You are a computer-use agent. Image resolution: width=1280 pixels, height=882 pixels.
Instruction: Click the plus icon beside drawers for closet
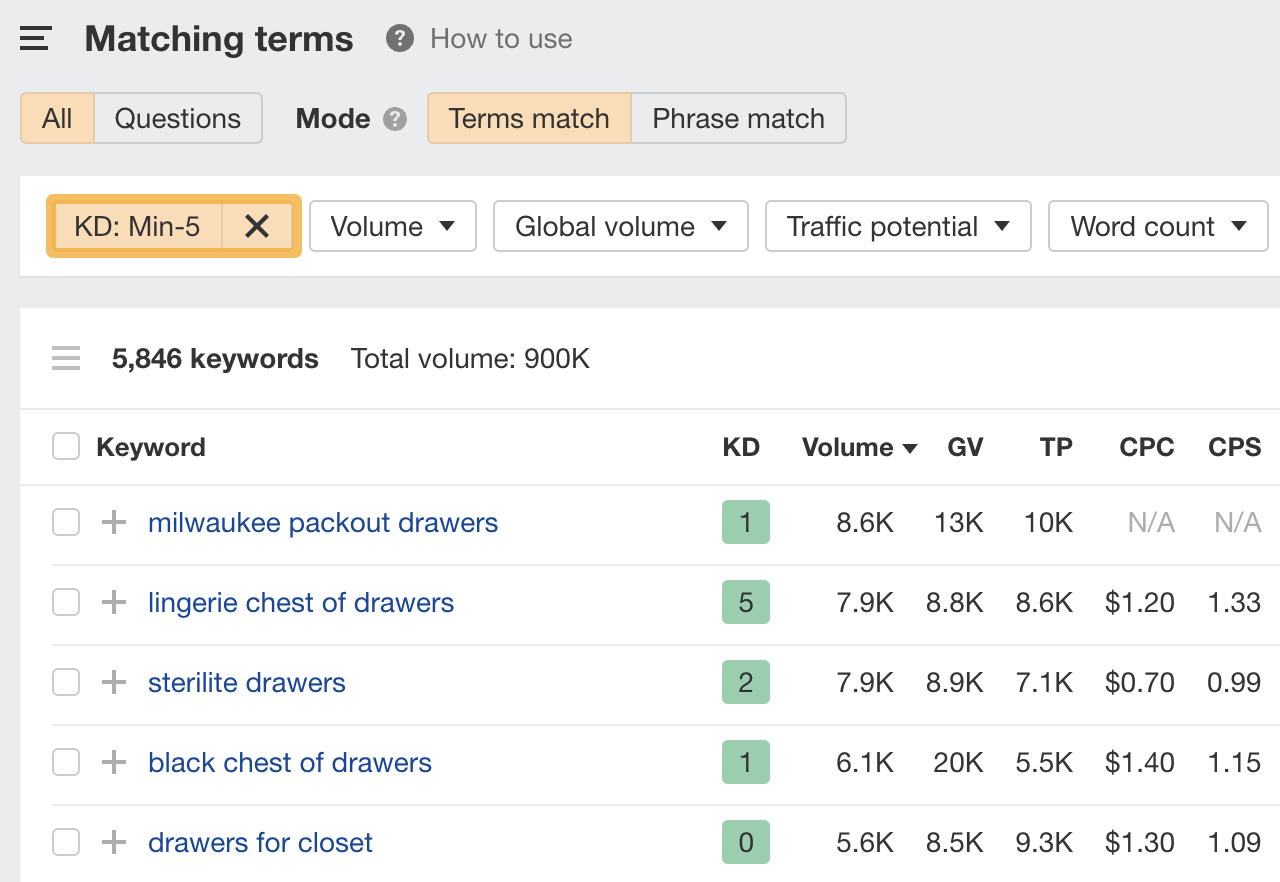coord(113,841)
